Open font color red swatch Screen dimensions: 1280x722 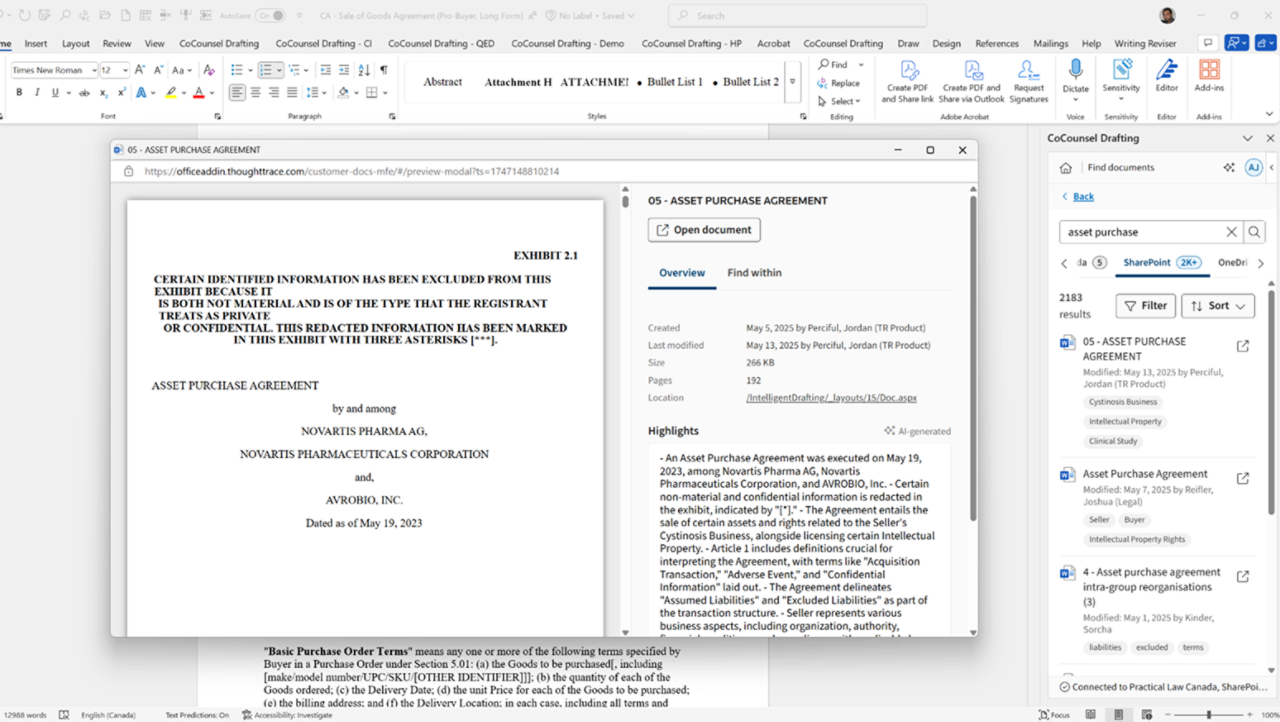tap(198, 92)
